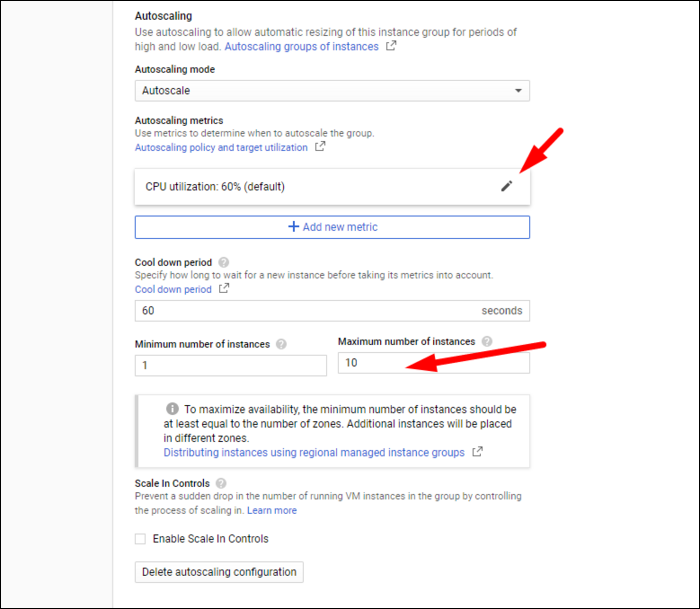700x609 pixels.
Task: Click the Learn more link
Action: (x=272, y=510)
